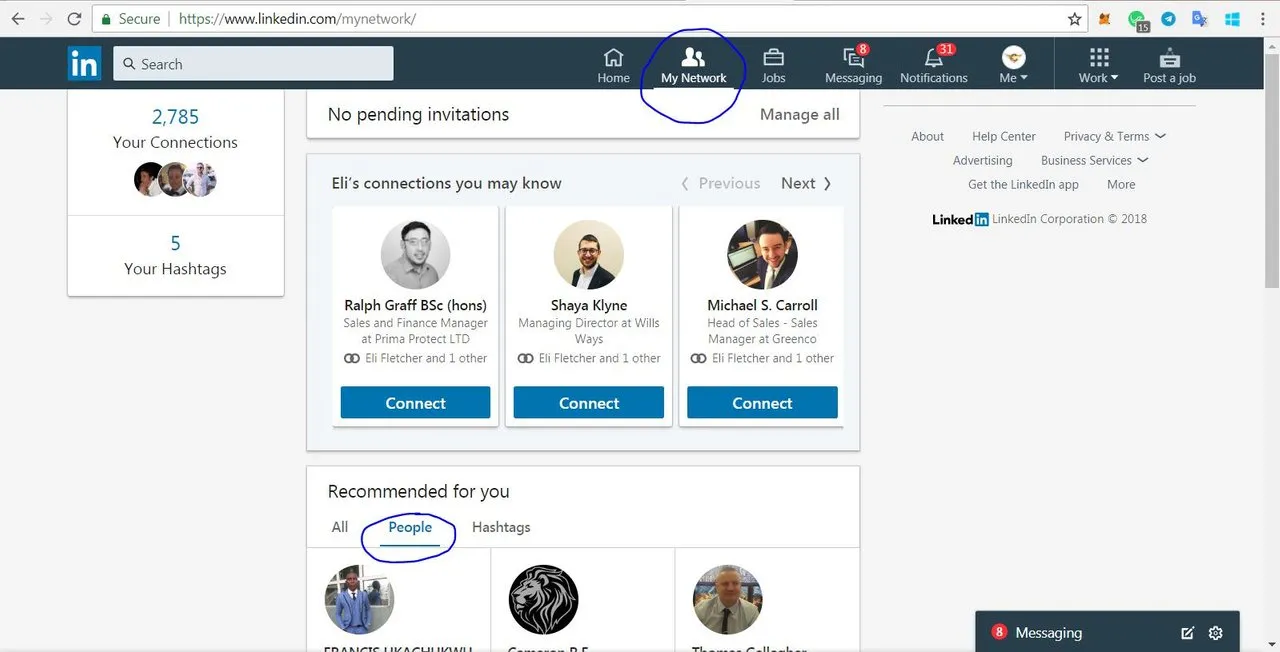Screen dimensions: 1280x652
Task: Click Get the LinkedIn app link
Action: coord(1023,184)
